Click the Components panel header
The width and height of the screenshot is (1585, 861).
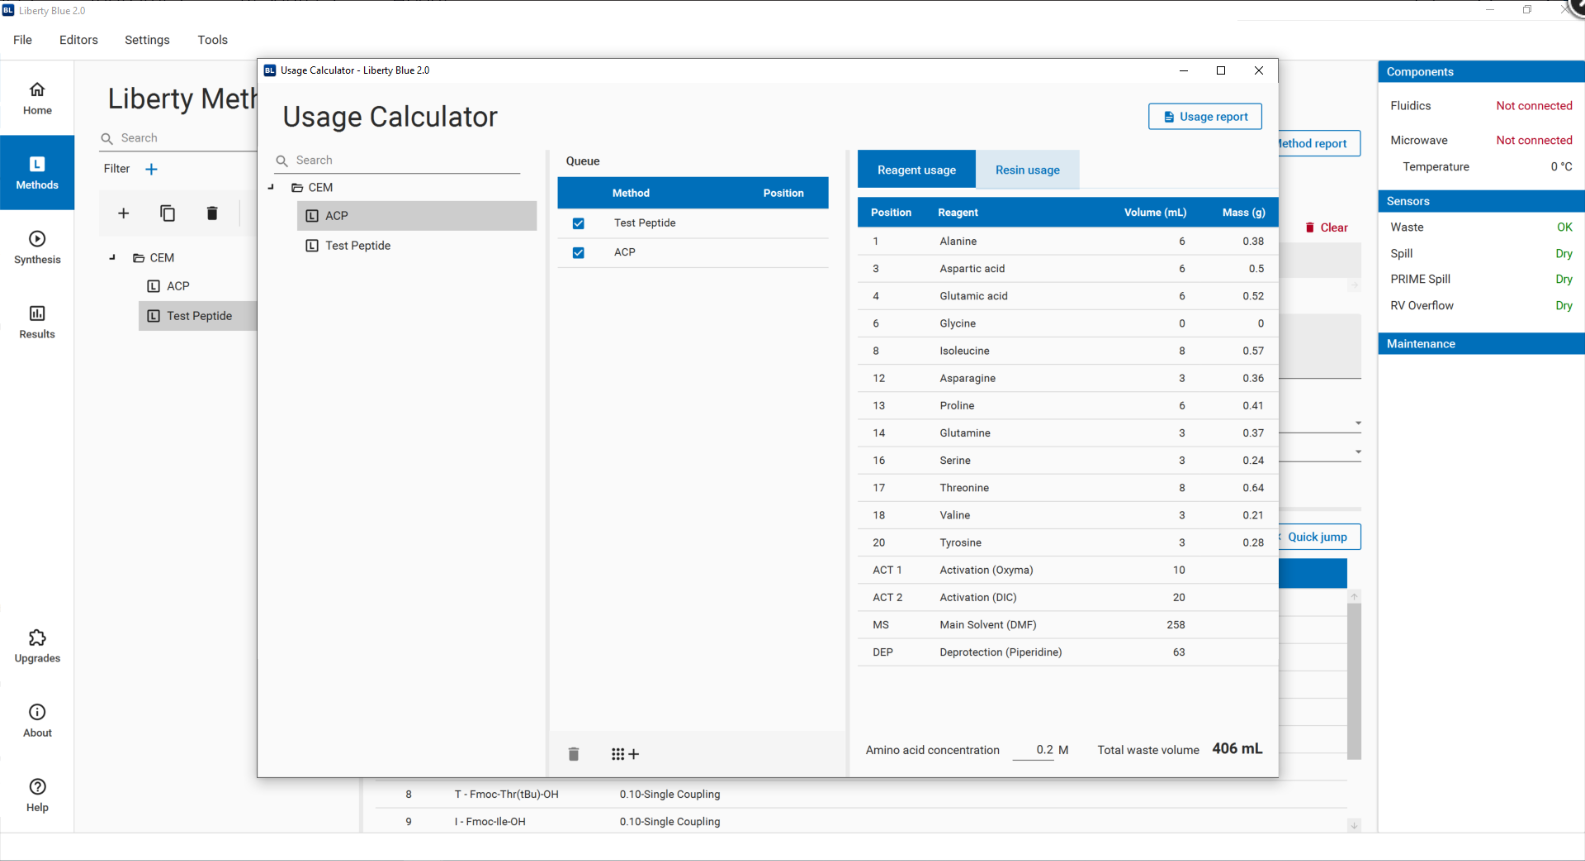coord(1481,72)
